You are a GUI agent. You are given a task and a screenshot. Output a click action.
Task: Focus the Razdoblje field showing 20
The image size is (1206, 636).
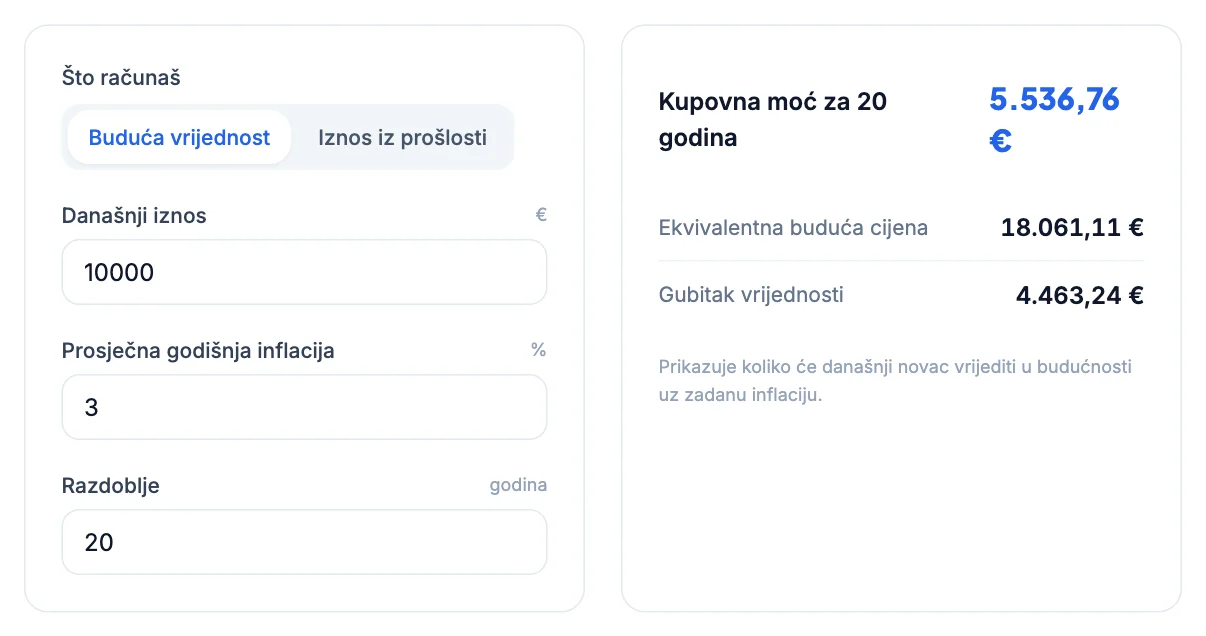coord(304,542)
